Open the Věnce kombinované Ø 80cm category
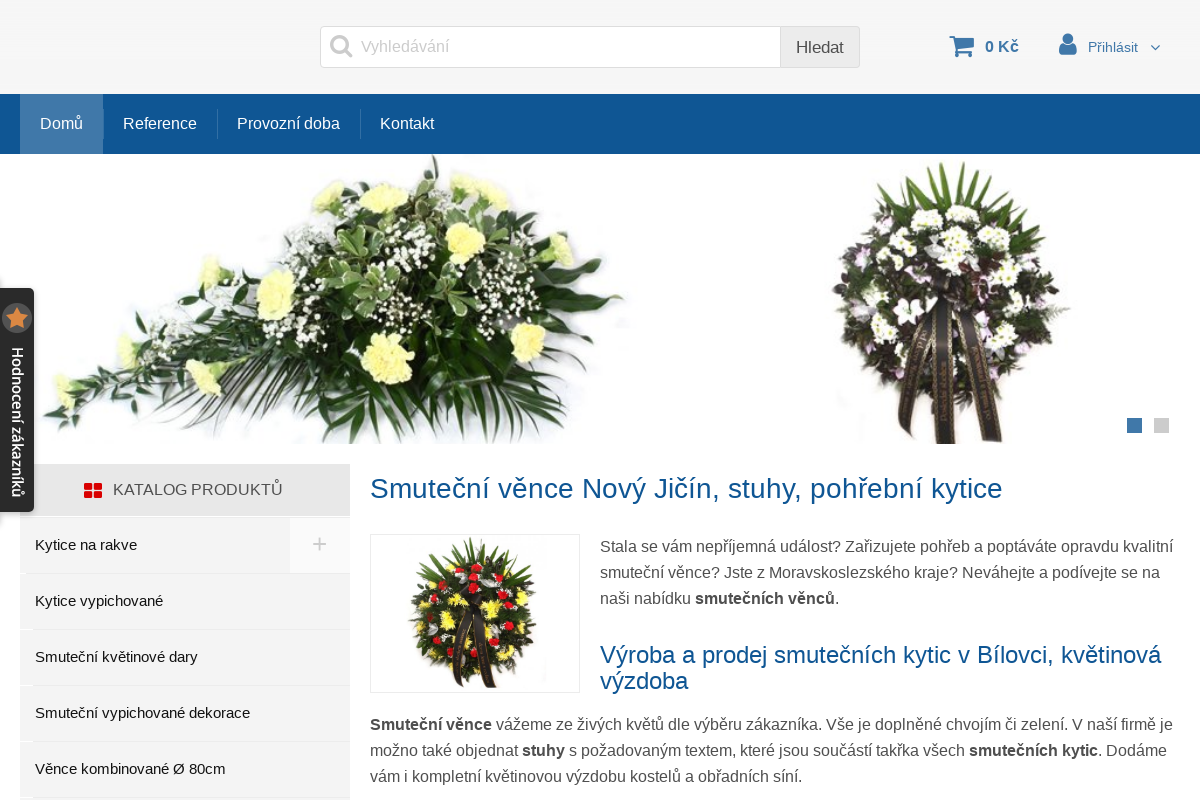Screen dimensions: 1200x800 pos(130,769)
